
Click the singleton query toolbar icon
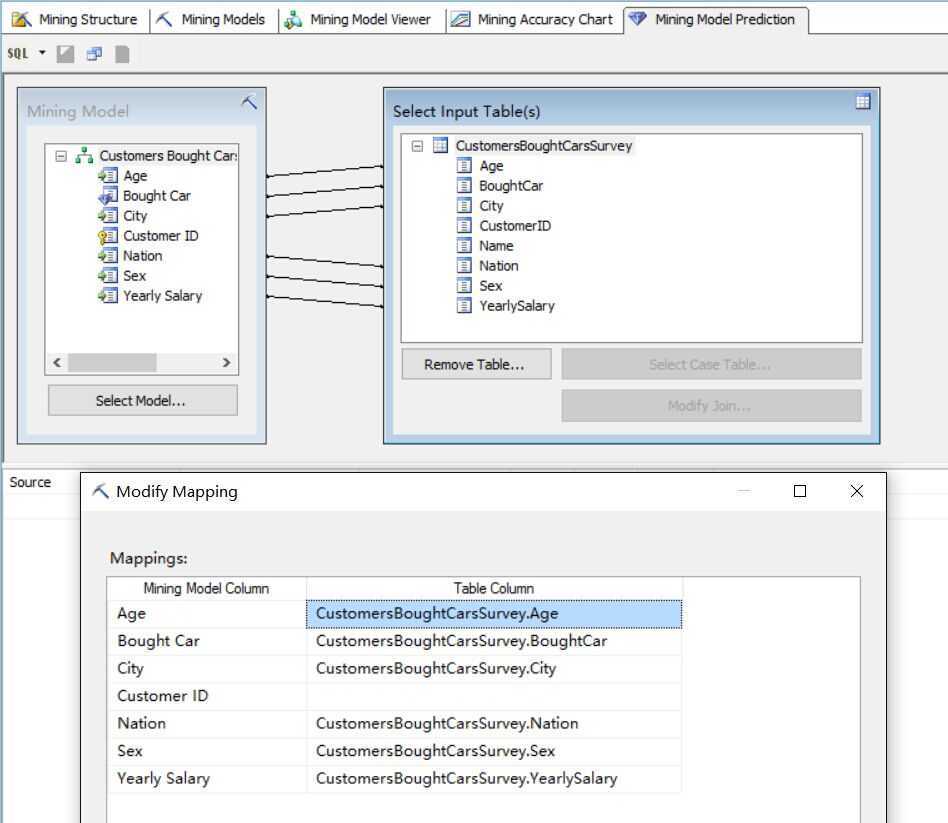(94, 54)
